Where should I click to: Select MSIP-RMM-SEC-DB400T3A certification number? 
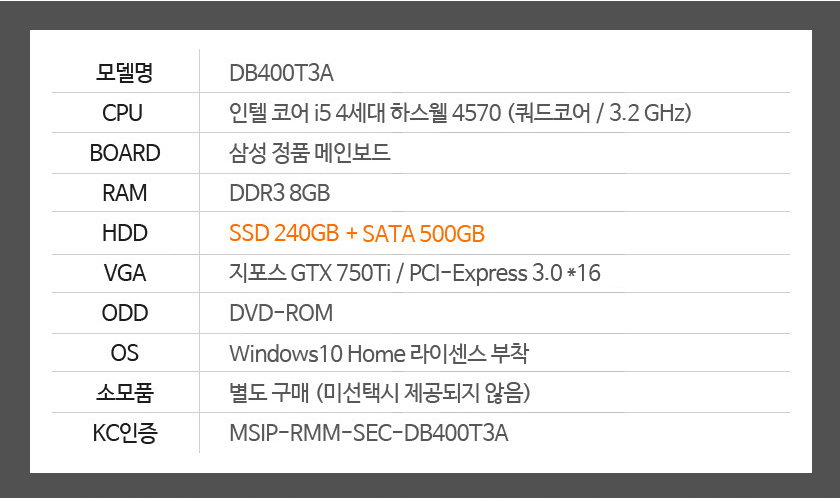click(369, 433)
